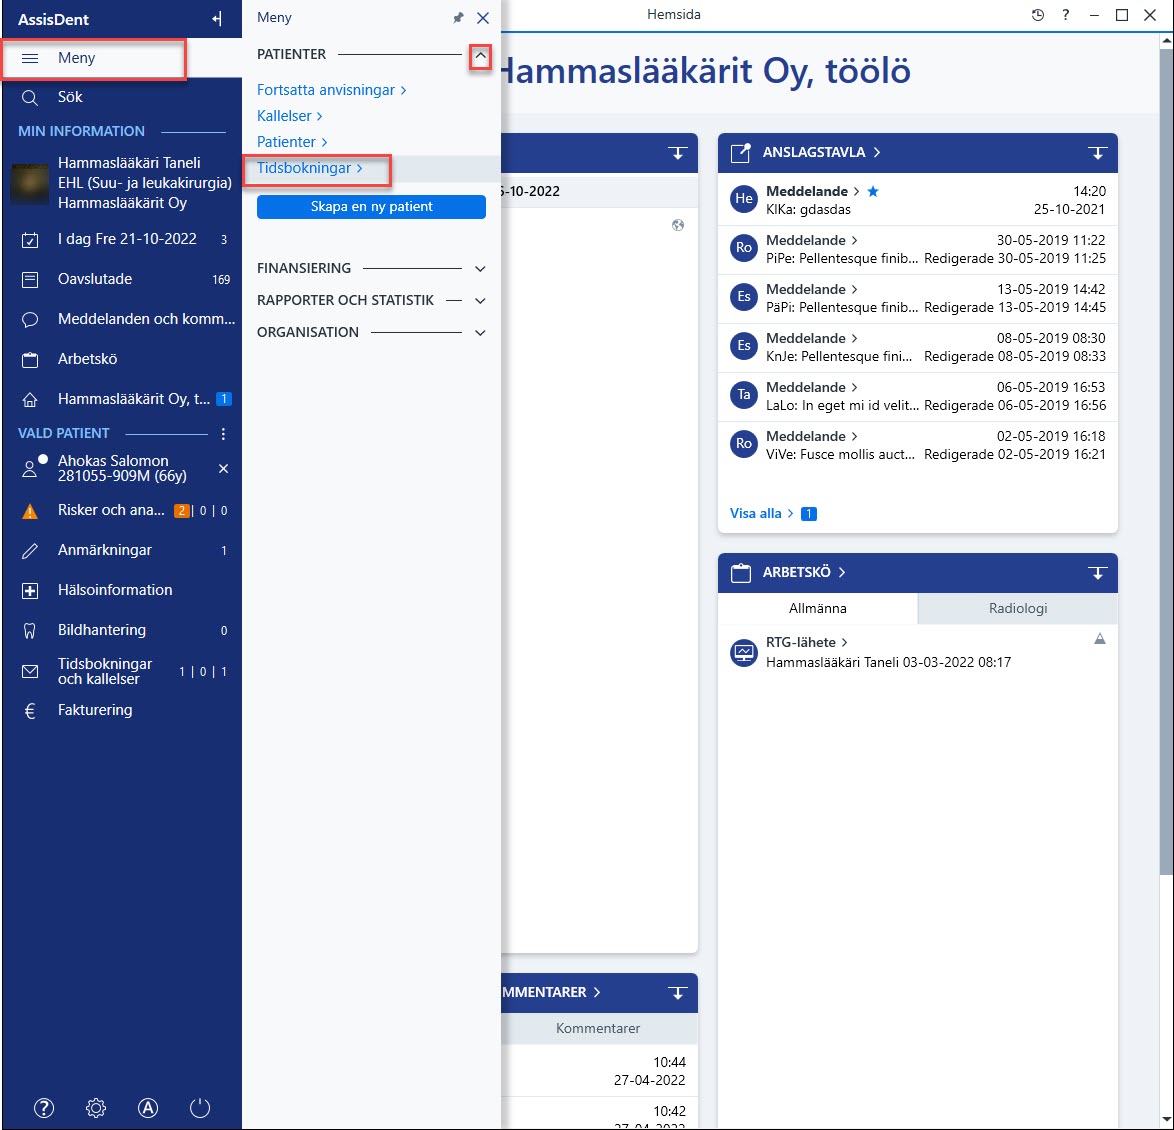
Task: Switch to the Allmänna tab
Action: [818, 609]
